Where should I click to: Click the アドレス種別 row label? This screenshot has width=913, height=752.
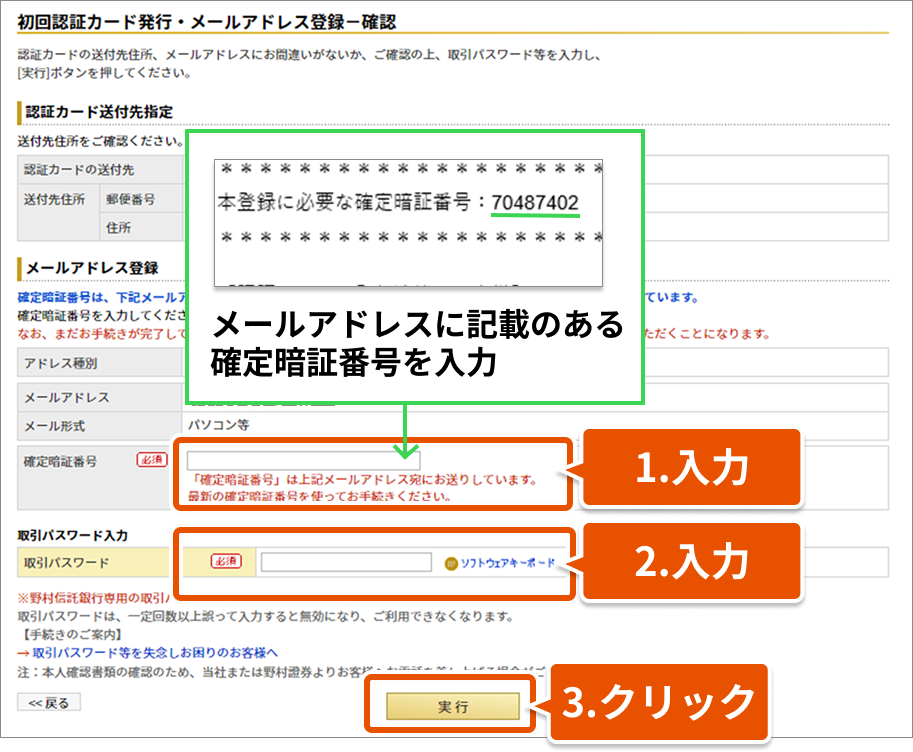tap(61, 362)
